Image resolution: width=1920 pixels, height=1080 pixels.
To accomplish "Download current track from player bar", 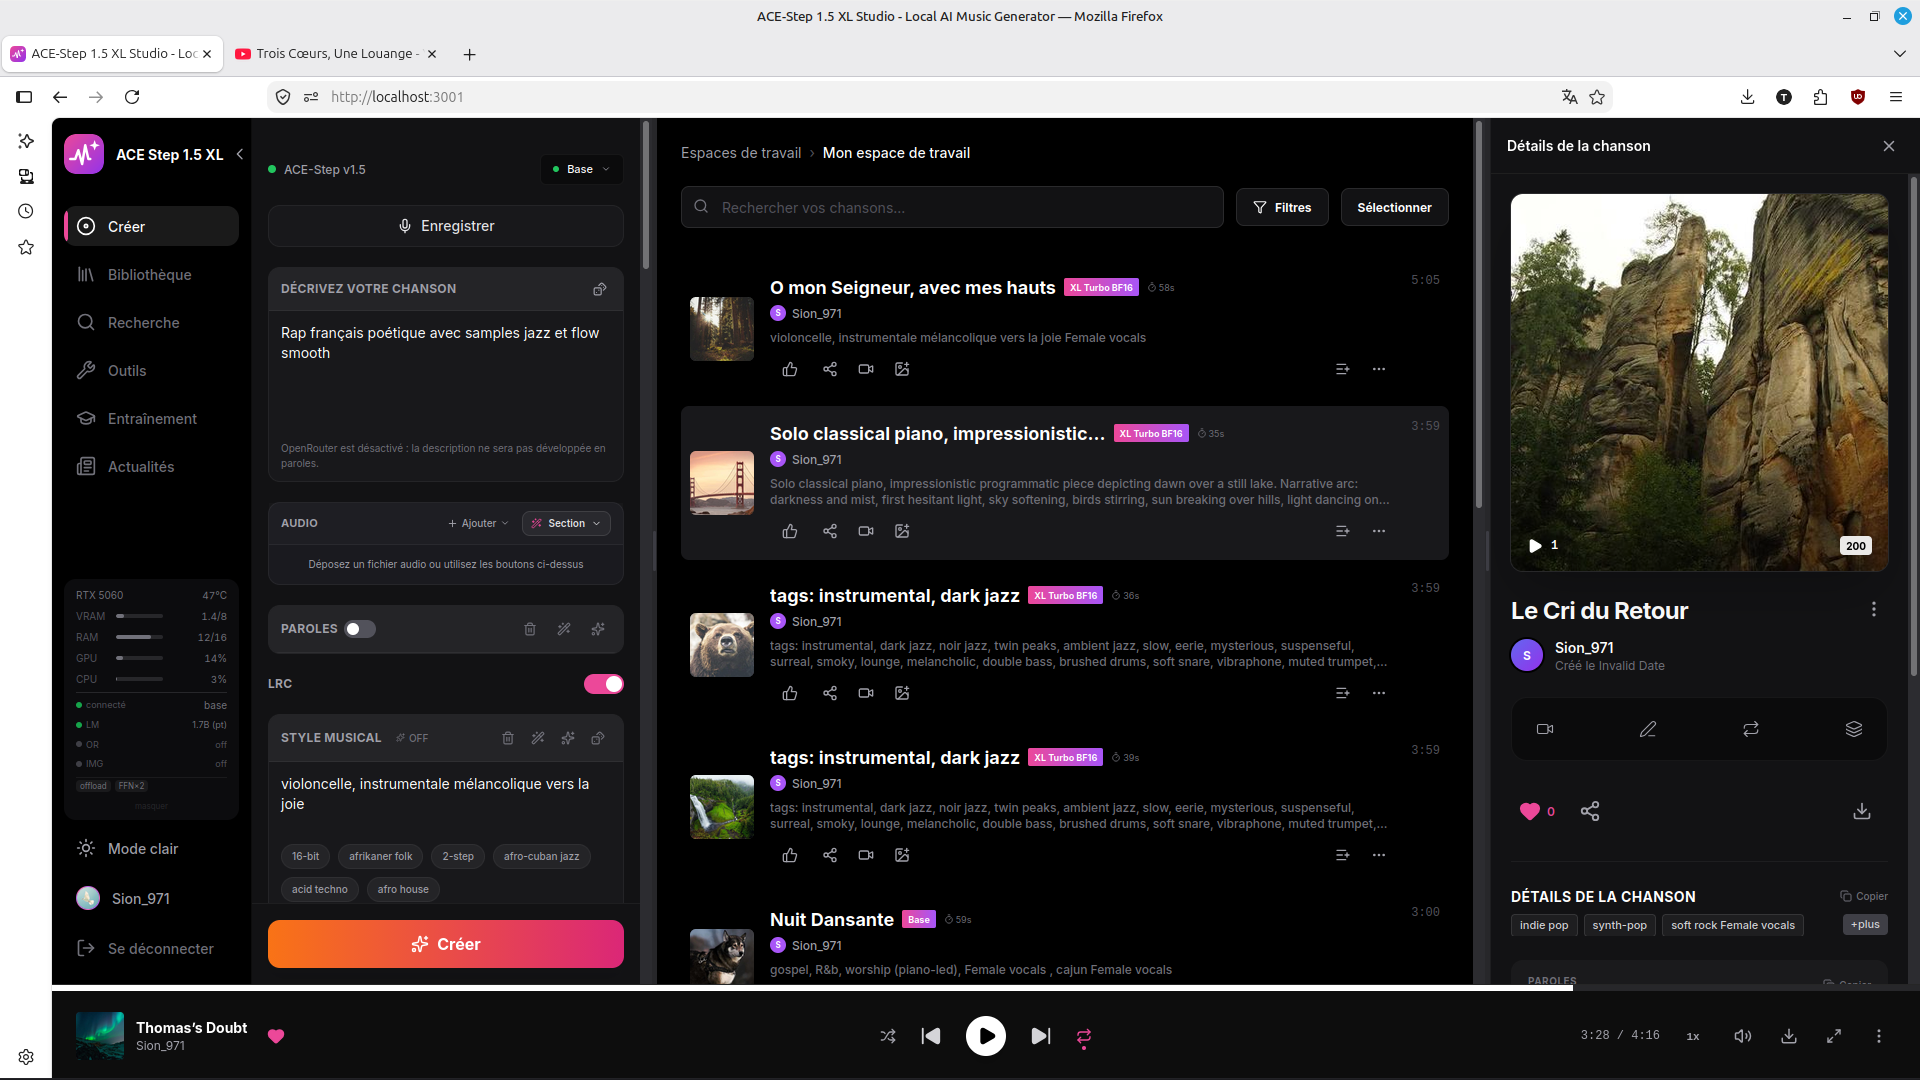I will [1789, 1036].
